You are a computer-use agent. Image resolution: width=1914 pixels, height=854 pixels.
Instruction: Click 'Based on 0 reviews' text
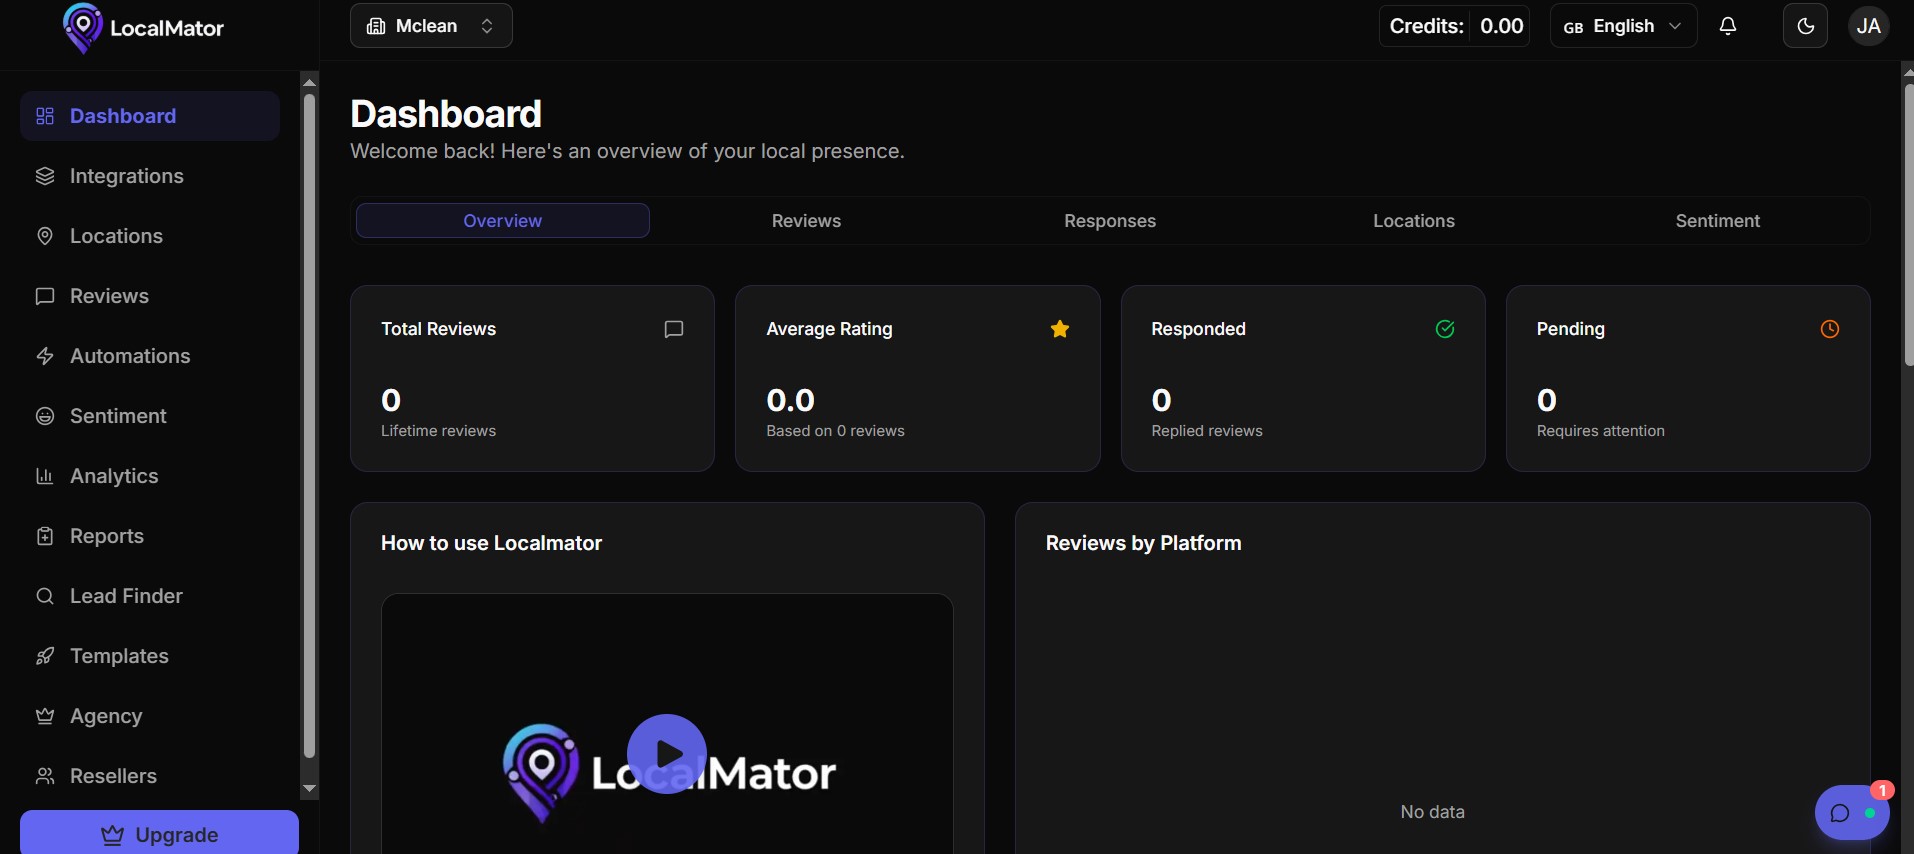[835, 431]
